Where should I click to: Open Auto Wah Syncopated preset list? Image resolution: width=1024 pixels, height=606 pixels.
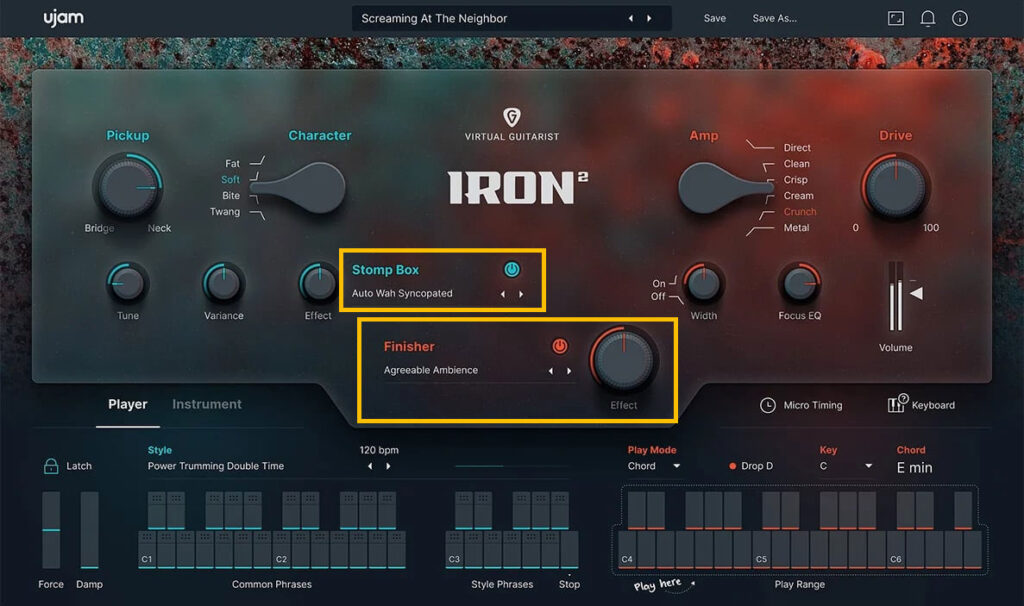tap(402, 293)
